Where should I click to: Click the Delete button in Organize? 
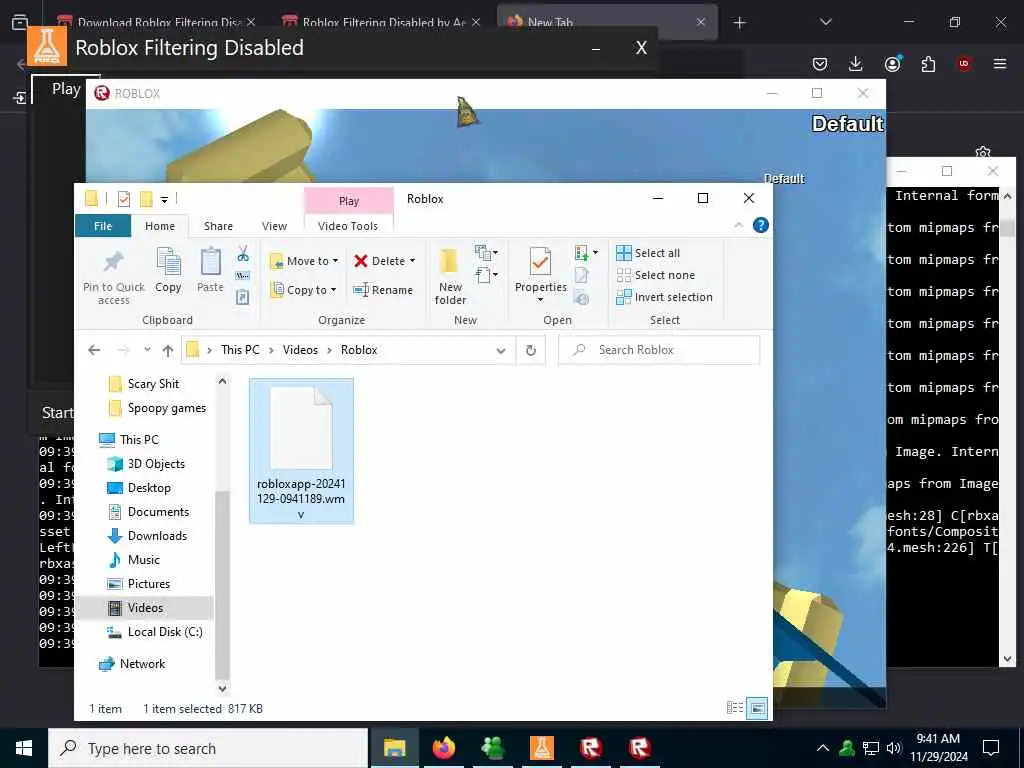tap(380, 261)
